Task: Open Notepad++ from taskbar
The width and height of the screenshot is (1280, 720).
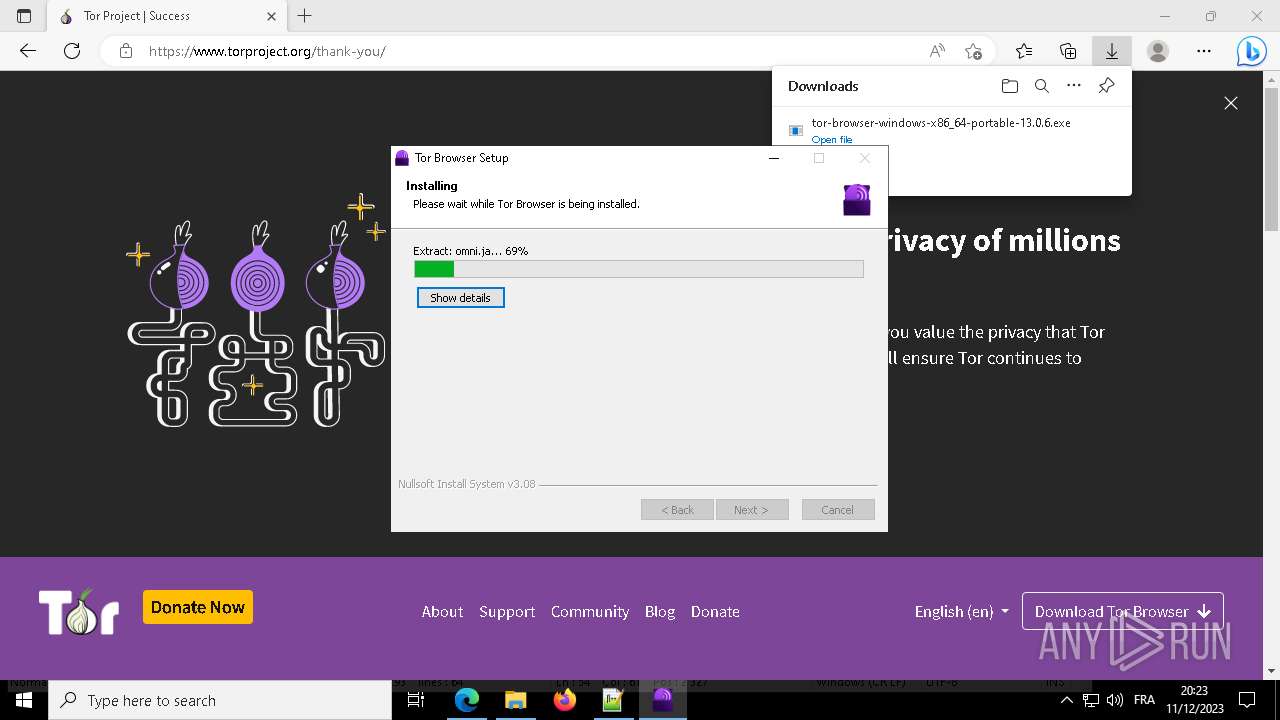Action: pos(613,700)
